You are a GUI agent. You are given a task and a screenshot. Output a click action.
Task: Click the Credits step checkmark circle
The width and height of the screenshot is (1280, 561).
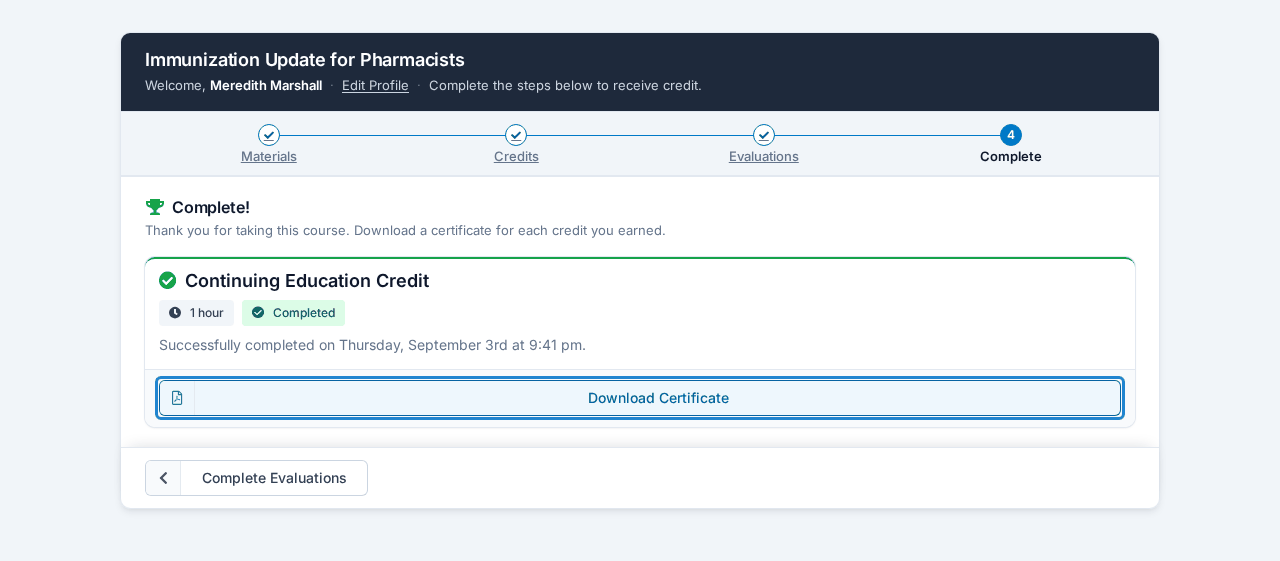click(516, 135)
